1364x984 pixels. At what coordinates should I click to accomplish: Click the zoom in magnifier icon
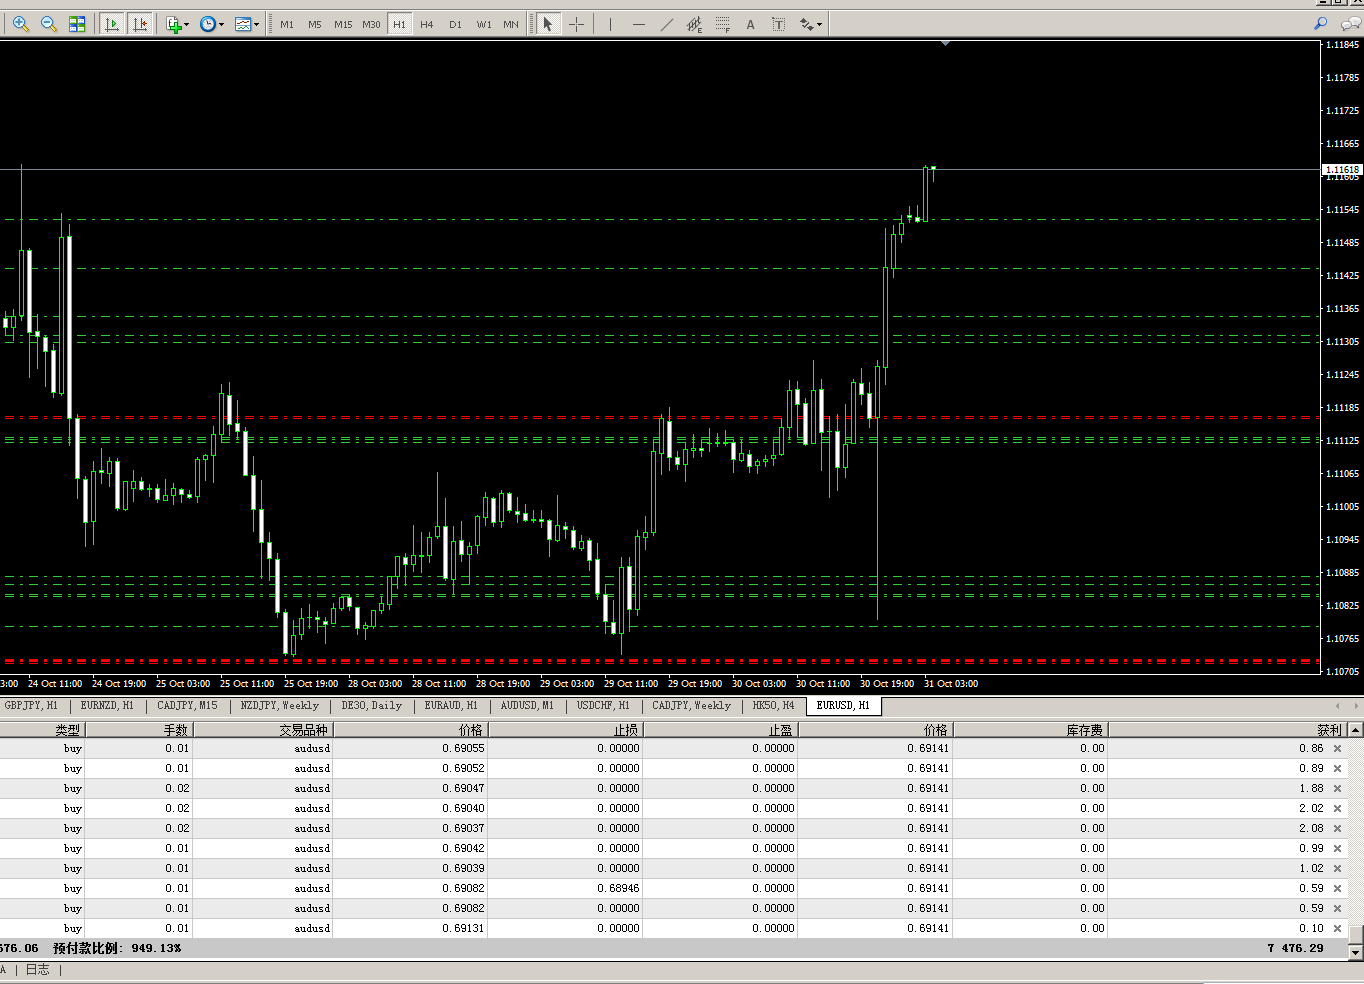(x=20, y=24)
